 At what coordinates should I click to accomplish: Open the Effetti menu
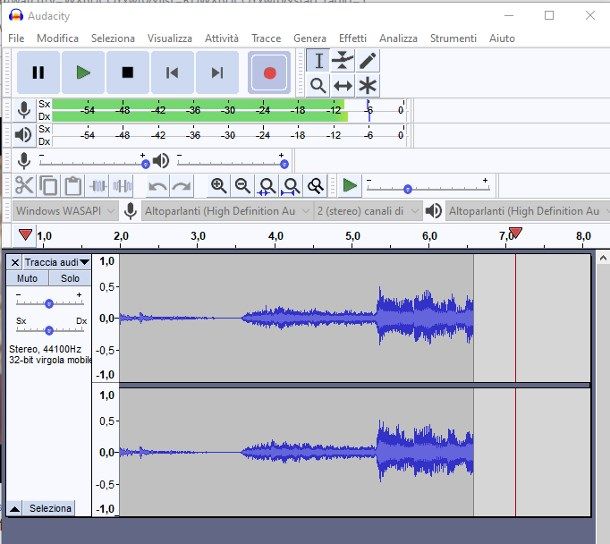coord(352,38)
